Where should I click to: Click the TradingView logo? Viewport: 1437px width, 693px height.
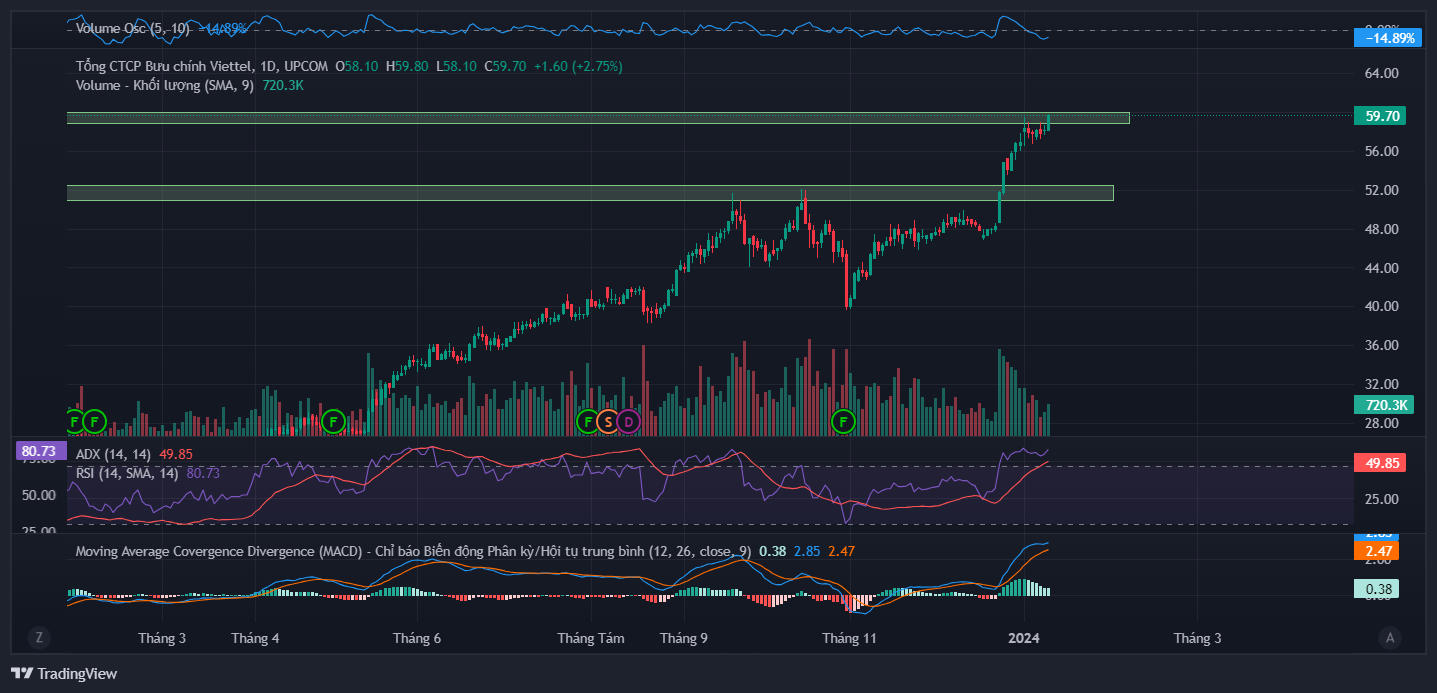pyautogui.click(x=64, y=674)
